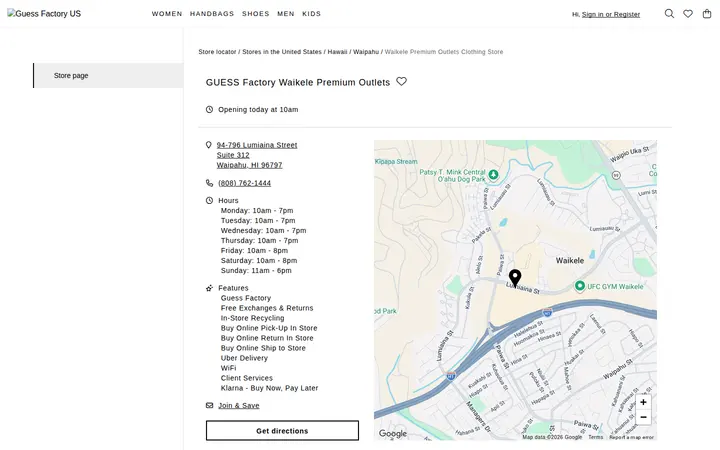Open the search magnifier icon

(x=669, y=14)
